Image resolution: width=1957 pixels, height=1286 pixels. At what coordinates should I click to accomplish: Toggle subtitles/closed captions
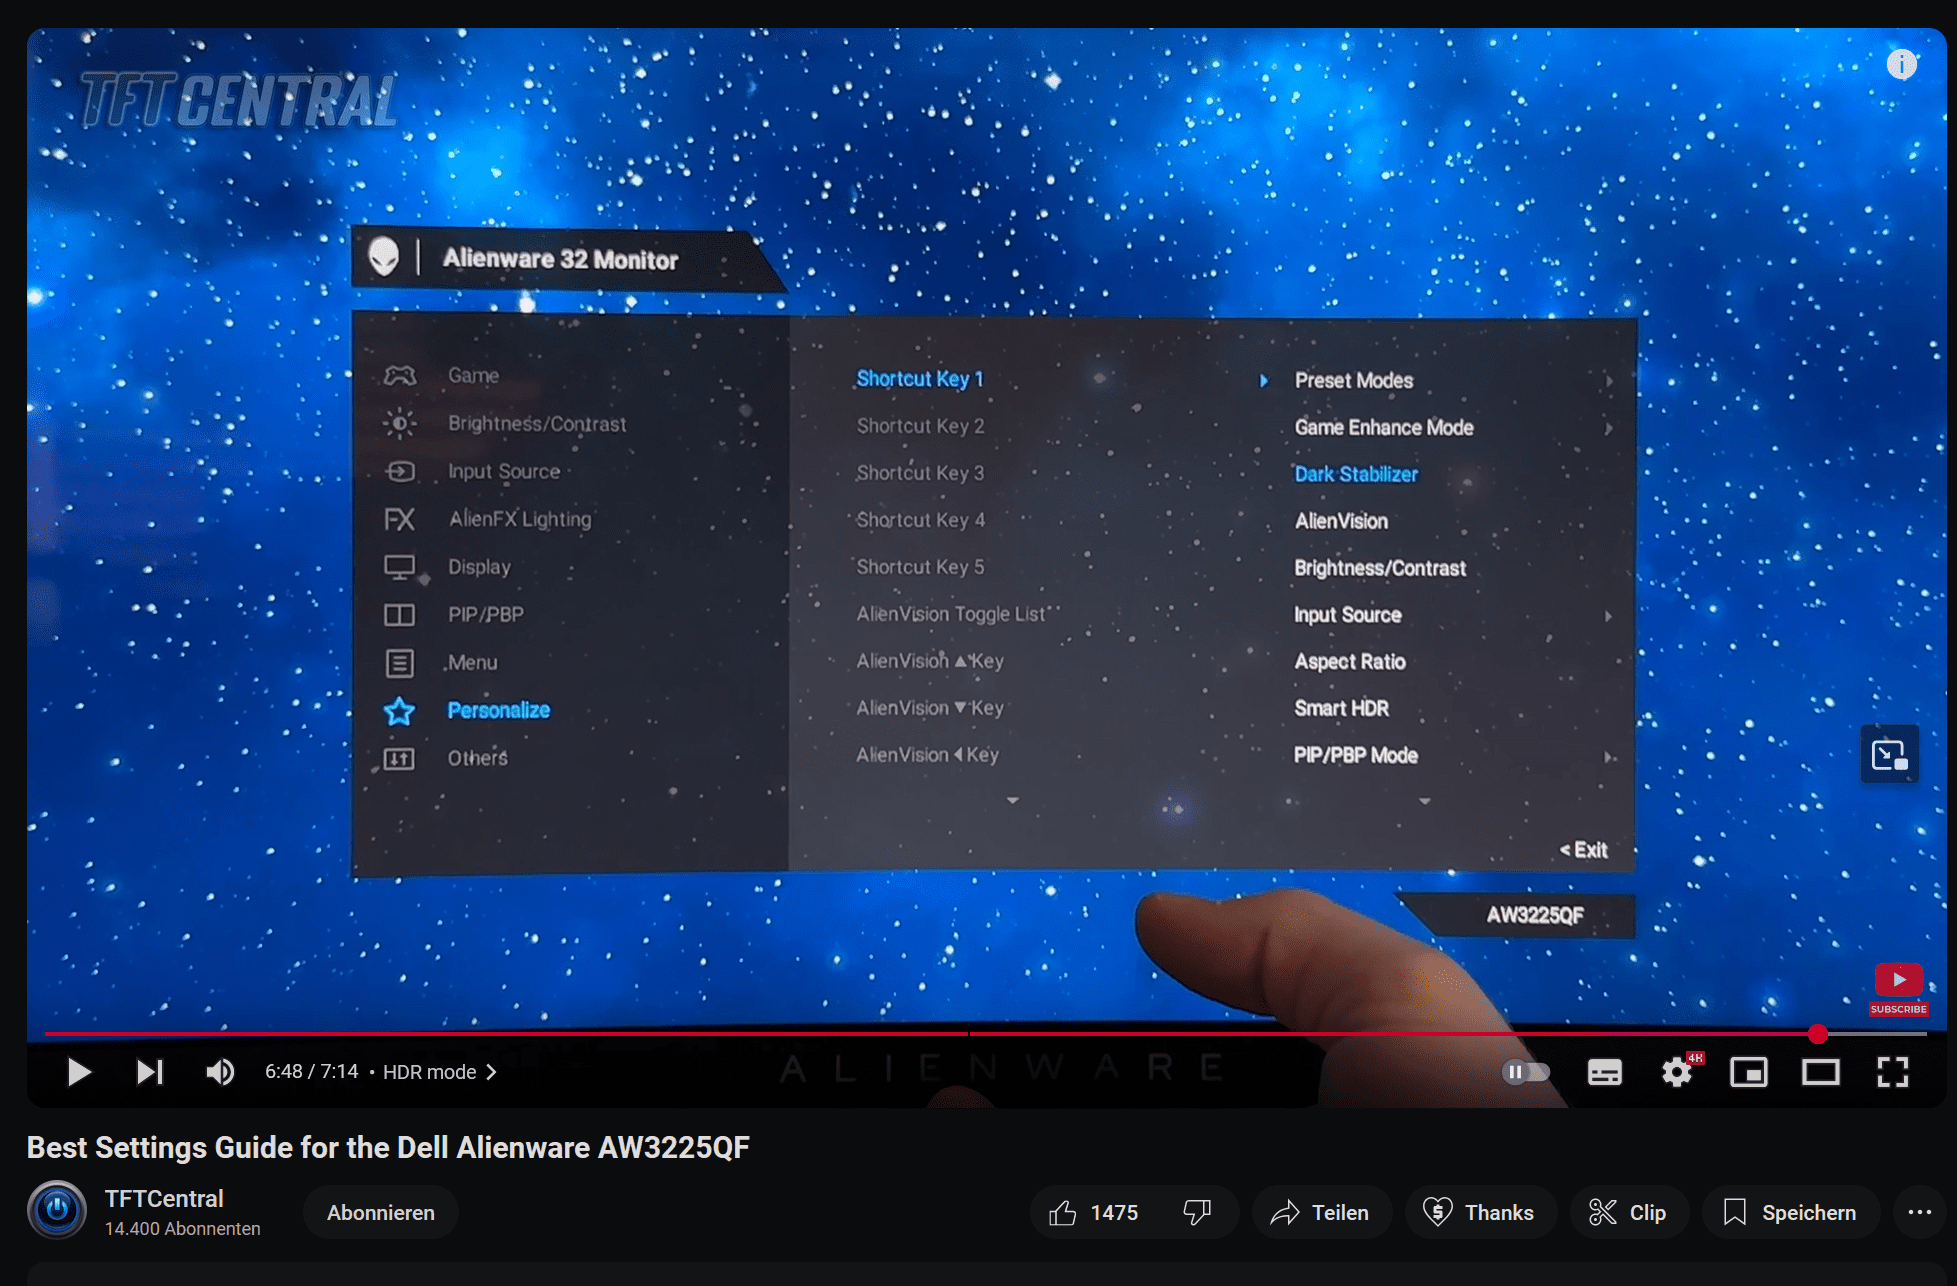tap(1605, 1072)
